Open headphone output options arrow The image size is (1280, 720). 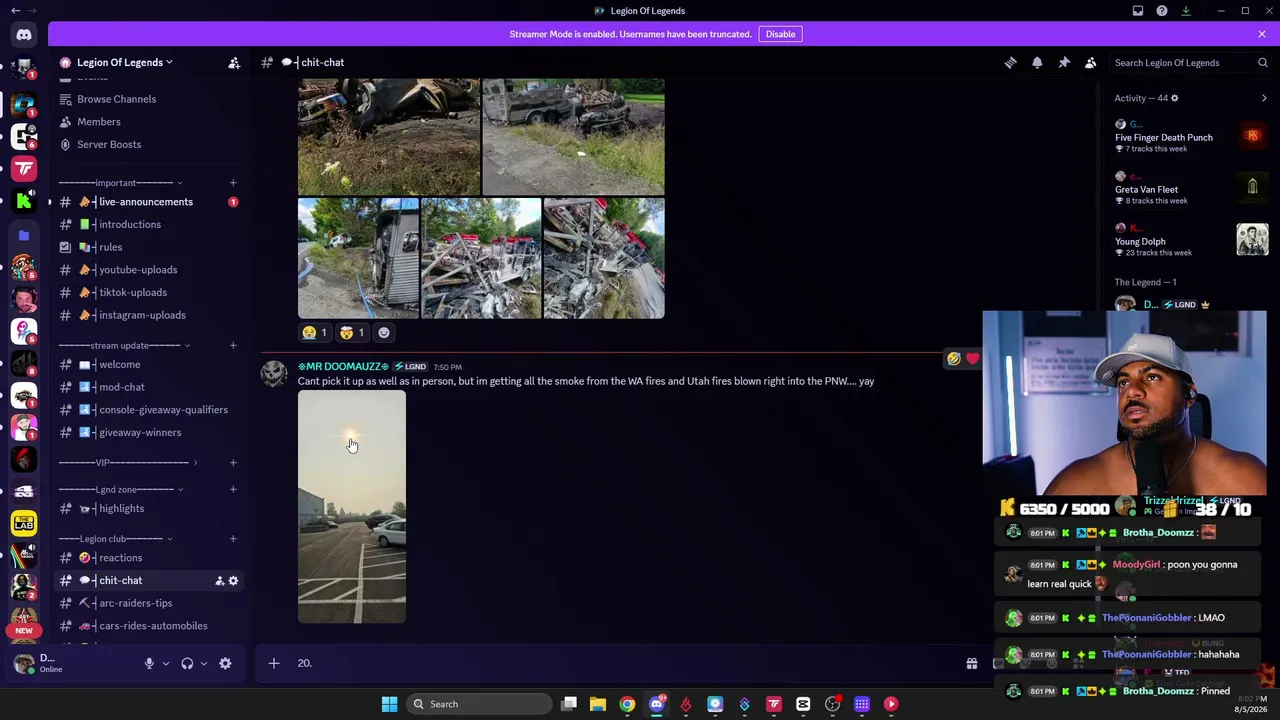[x=204, y=663]
